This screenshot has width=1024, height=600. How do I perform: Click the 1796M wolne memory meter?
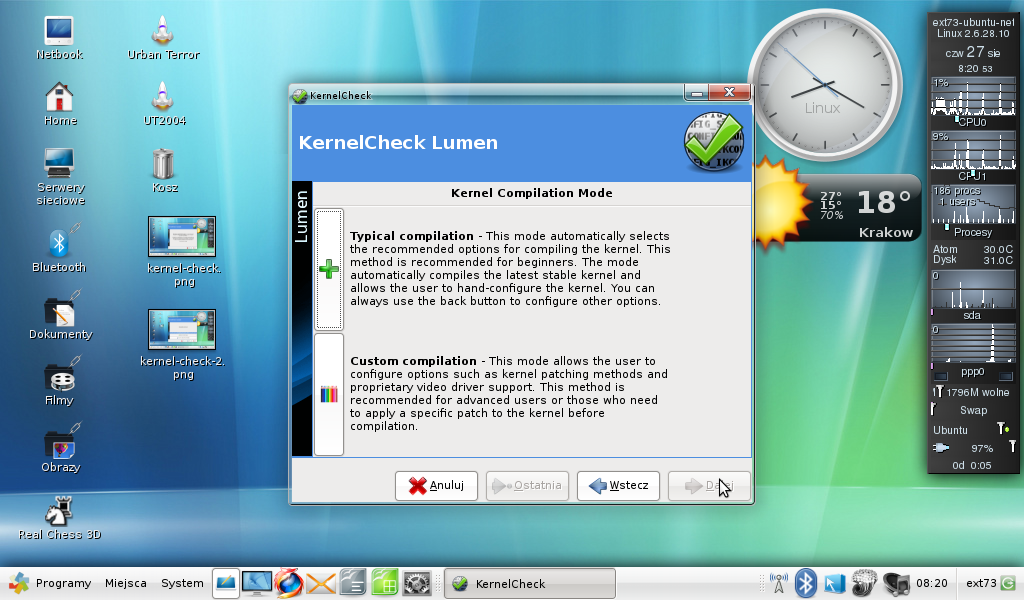pyautogui.click(x=973, y=392)
